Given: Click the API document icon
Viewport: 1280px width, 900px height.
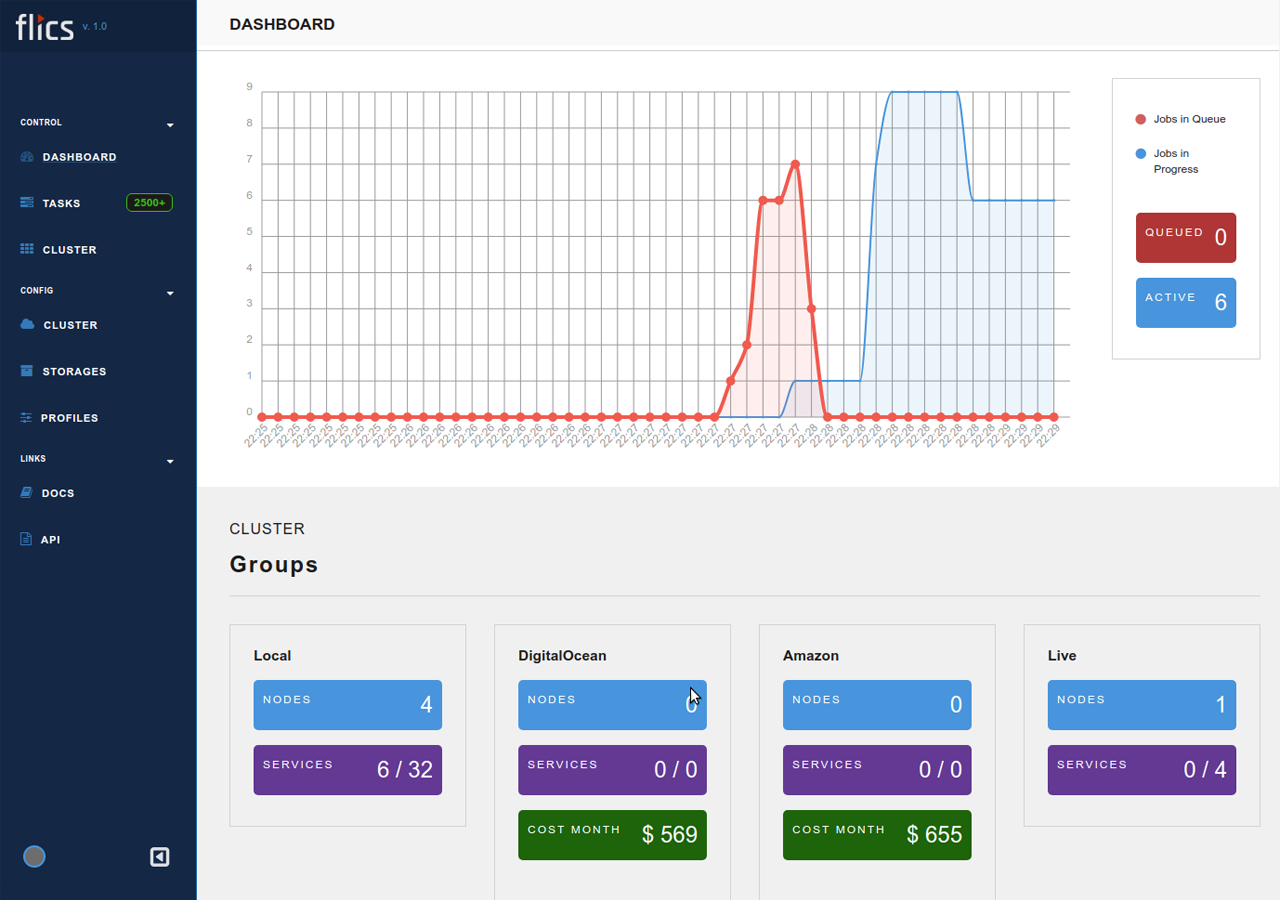Looking at the screenshot, I should pyautogui.click(x=27, y=540).
